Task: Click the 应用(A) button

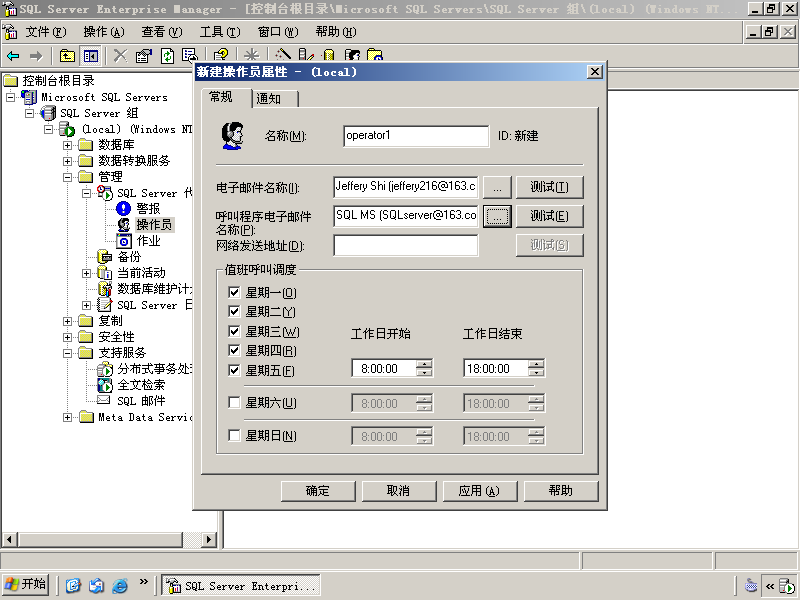Action: coord(480,491)
